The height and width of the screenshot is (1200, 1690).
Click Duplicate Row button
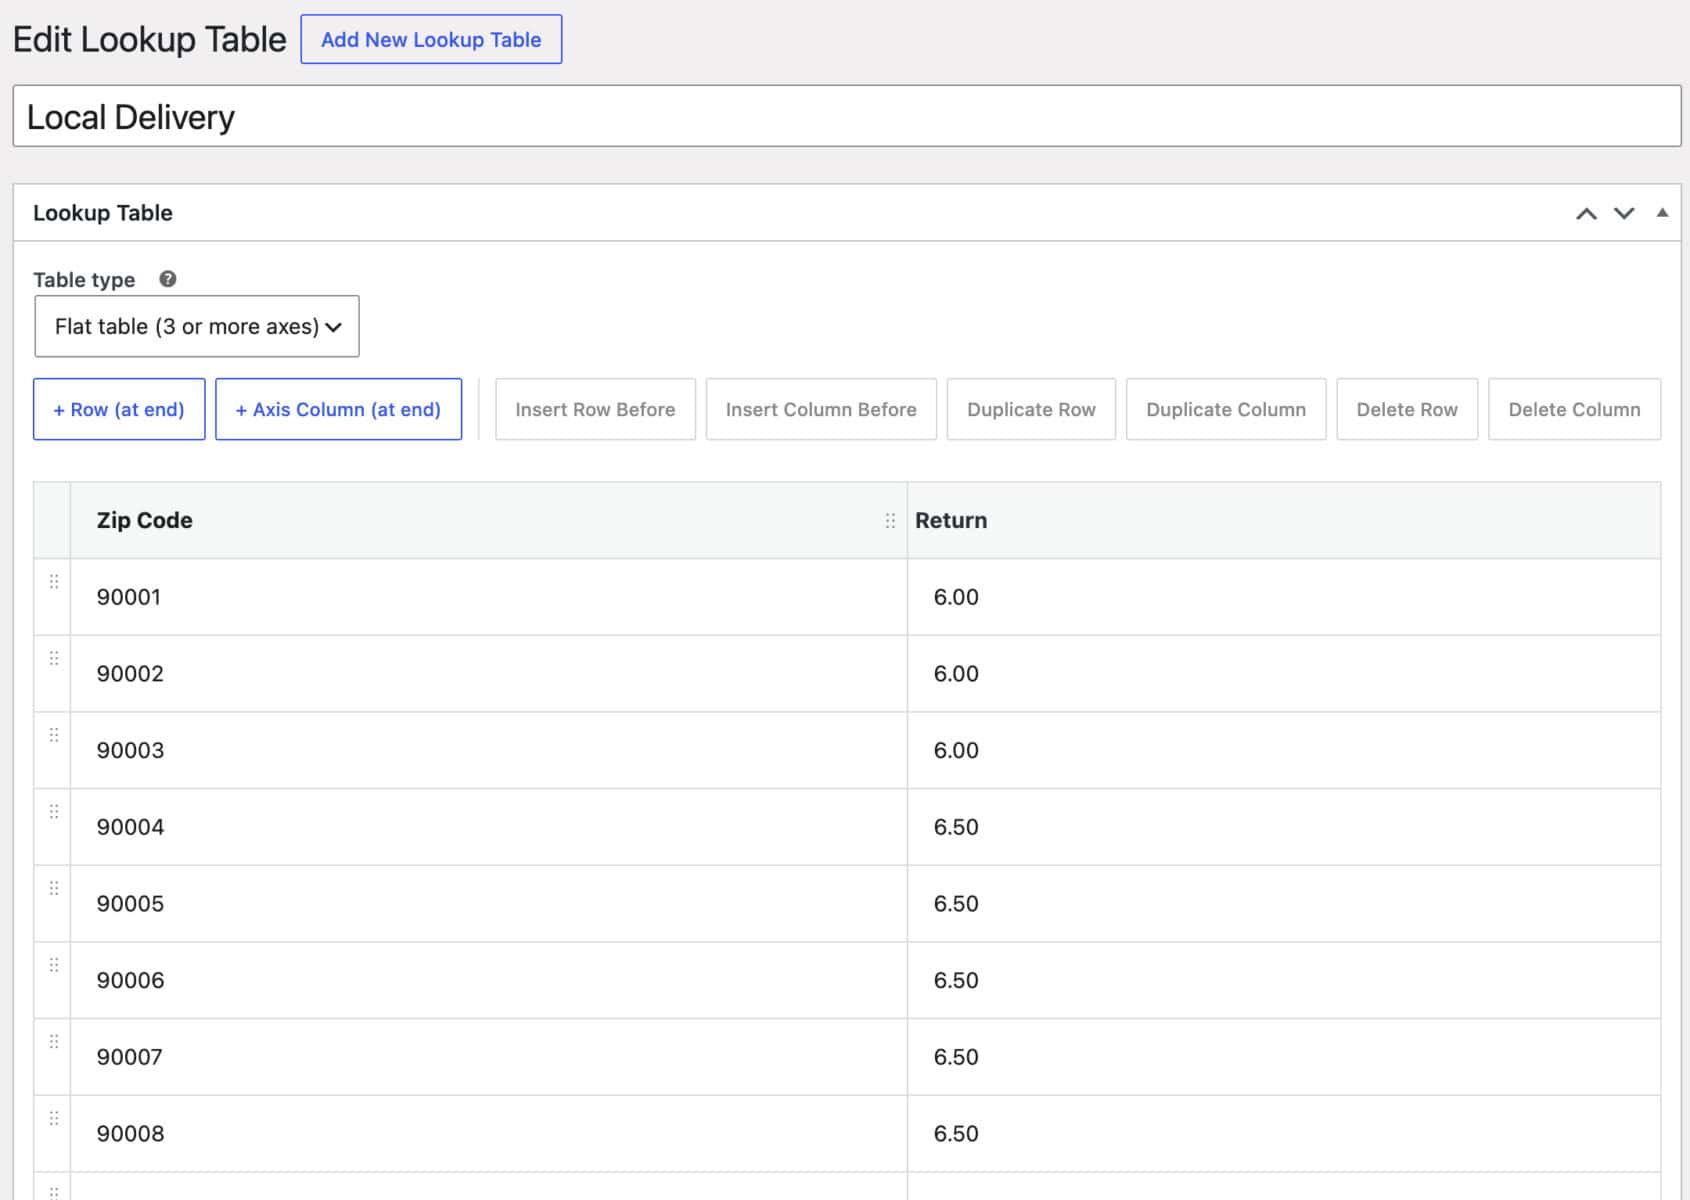1031,409
